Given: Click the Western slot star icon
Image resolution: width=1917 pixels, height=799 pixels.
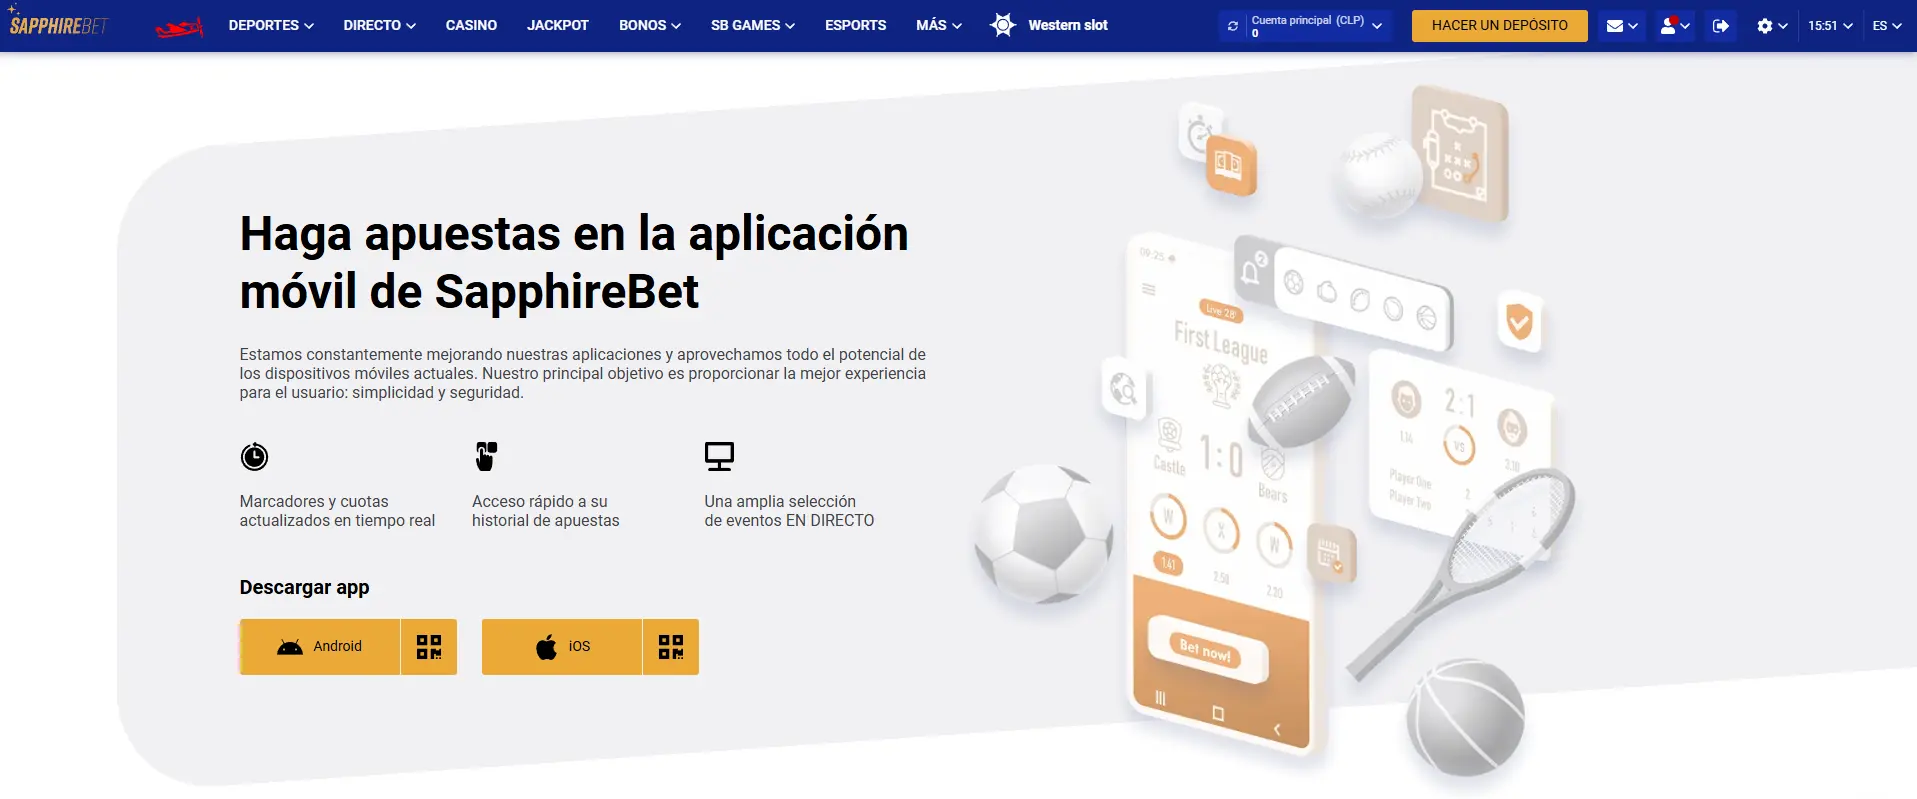Looking at the screenshot, I should (x=1003, y=25).
